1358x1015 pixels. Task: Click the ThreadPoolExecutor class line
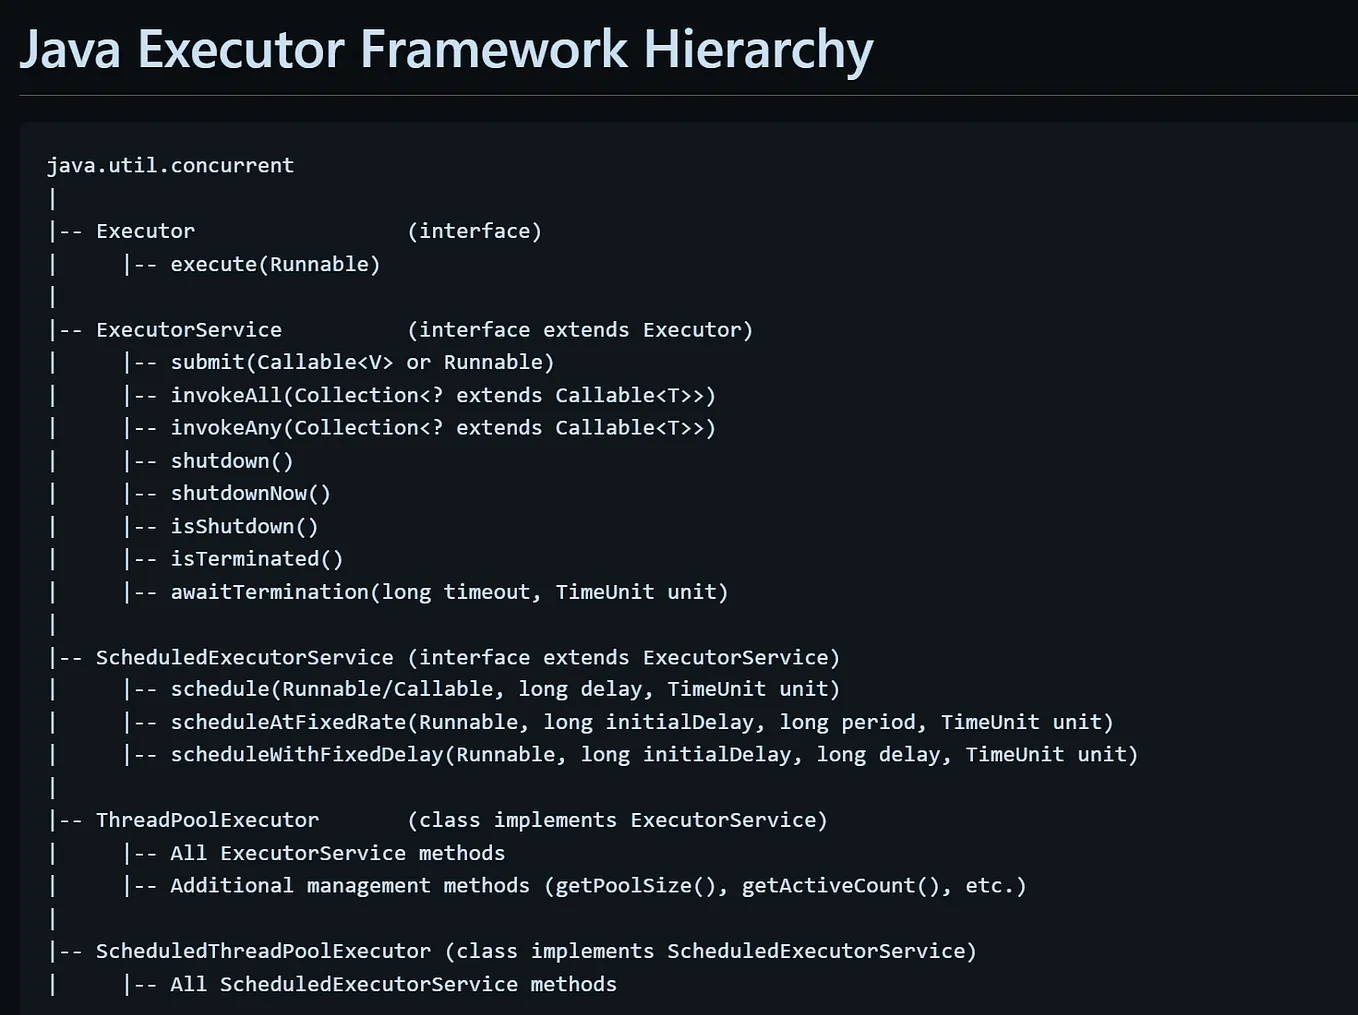pos(207,819)
